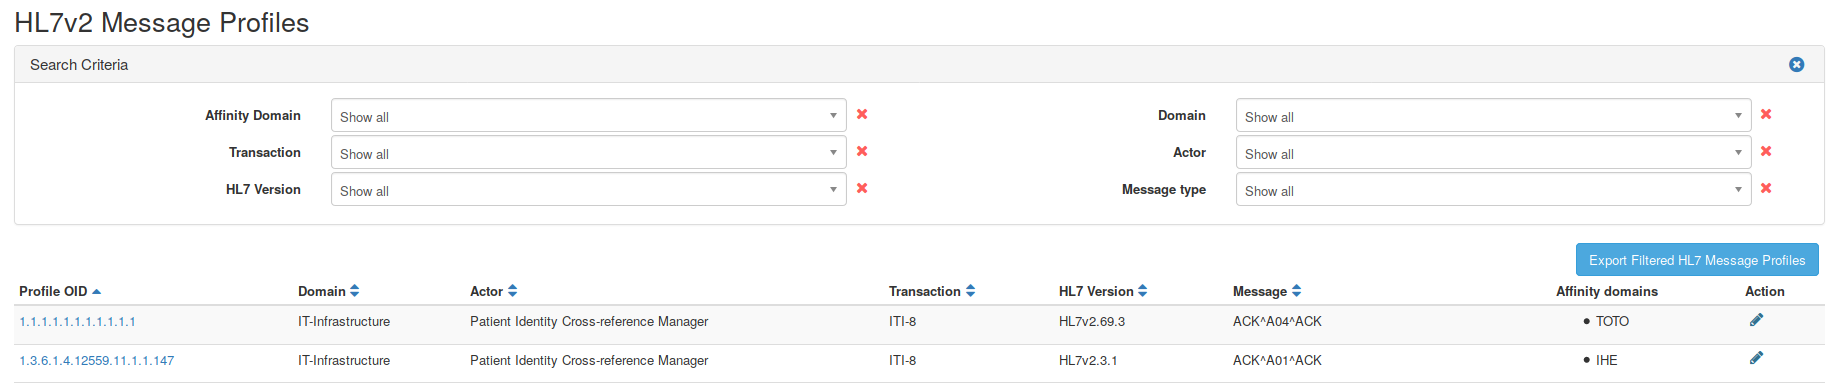1833x383 pixels.
Task: Expand the Message type dropdown
Action: (1493, 189)
